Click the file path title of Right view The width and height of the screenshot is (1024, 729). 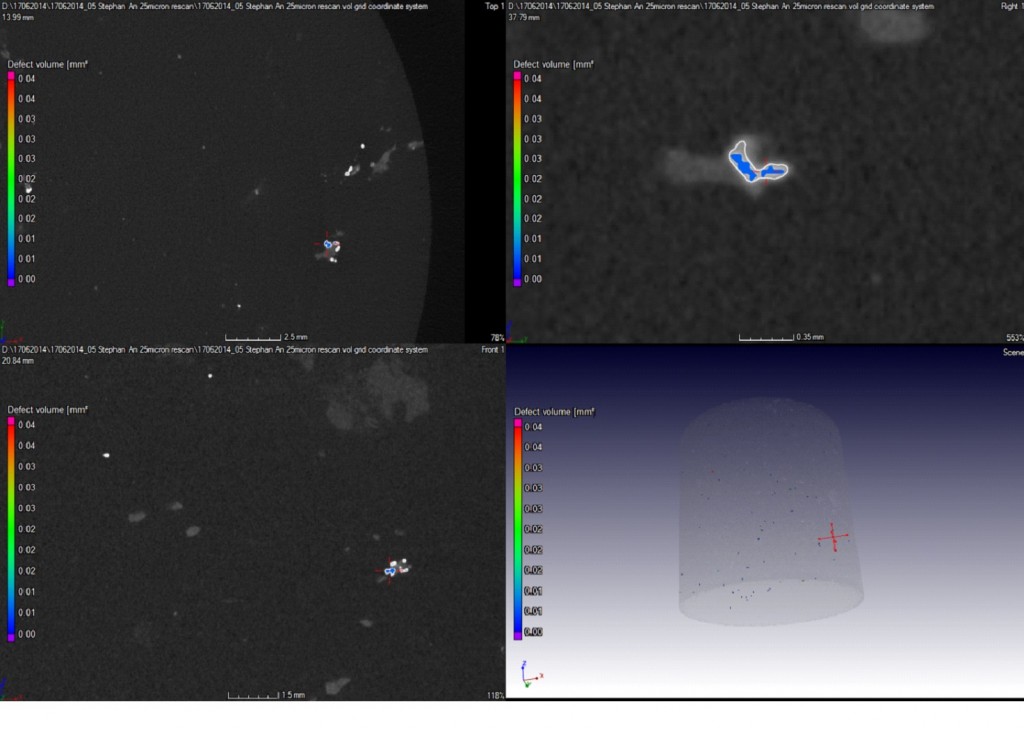tap(721, 6)
